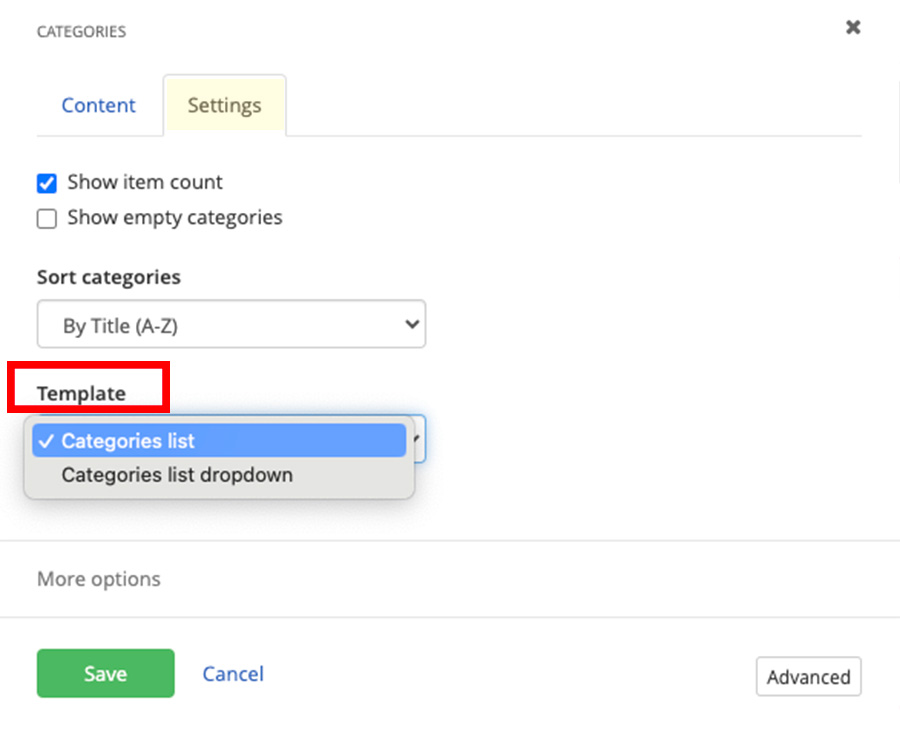Choose Categories list in the Template dropdown
Screen dimensions: 900x731
click(x=130, y=440)
